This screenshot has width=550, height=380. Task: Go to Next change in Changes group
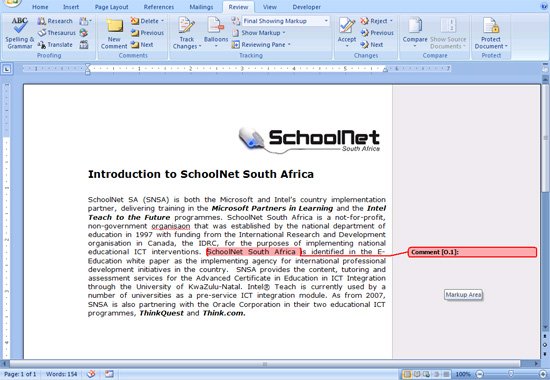click(x=372, y=45)
